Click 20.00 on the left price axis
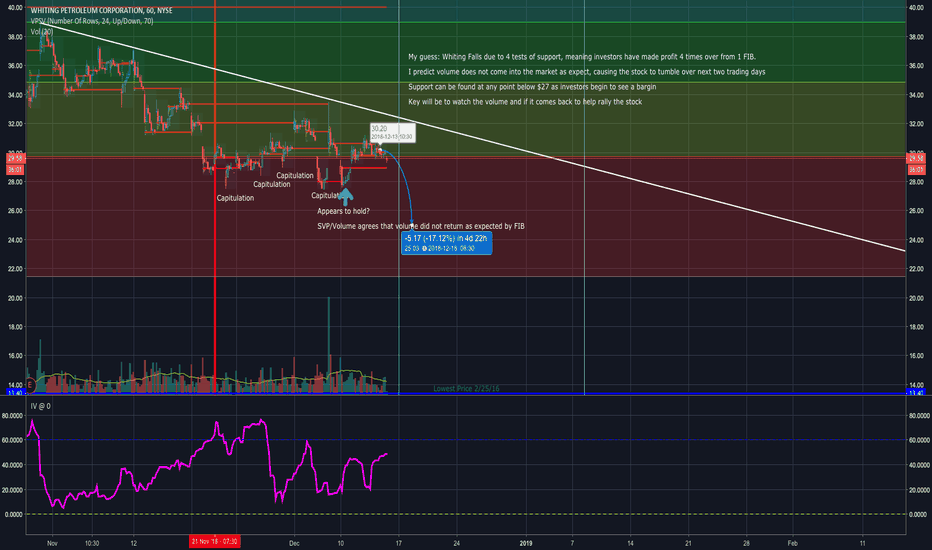Screen dimensions: 932x550 [15, 298]
